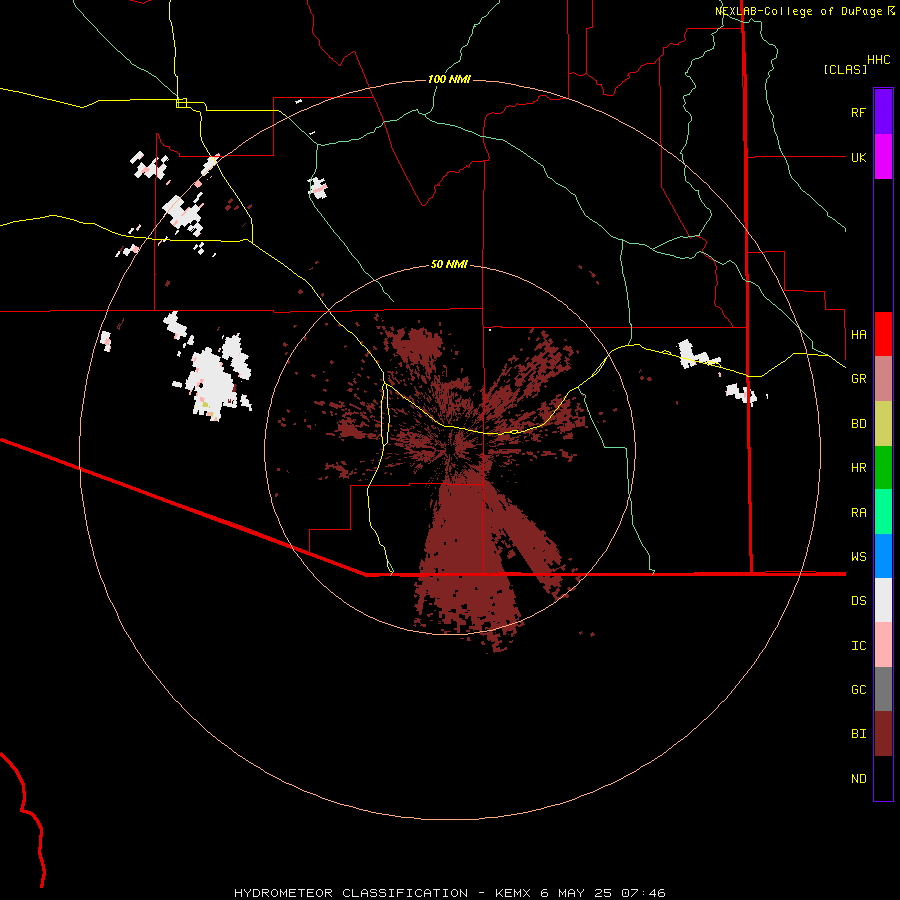Screen dimensions: 900x900
Task: Click the WS blue legend swatch
Action: [883, 556]
